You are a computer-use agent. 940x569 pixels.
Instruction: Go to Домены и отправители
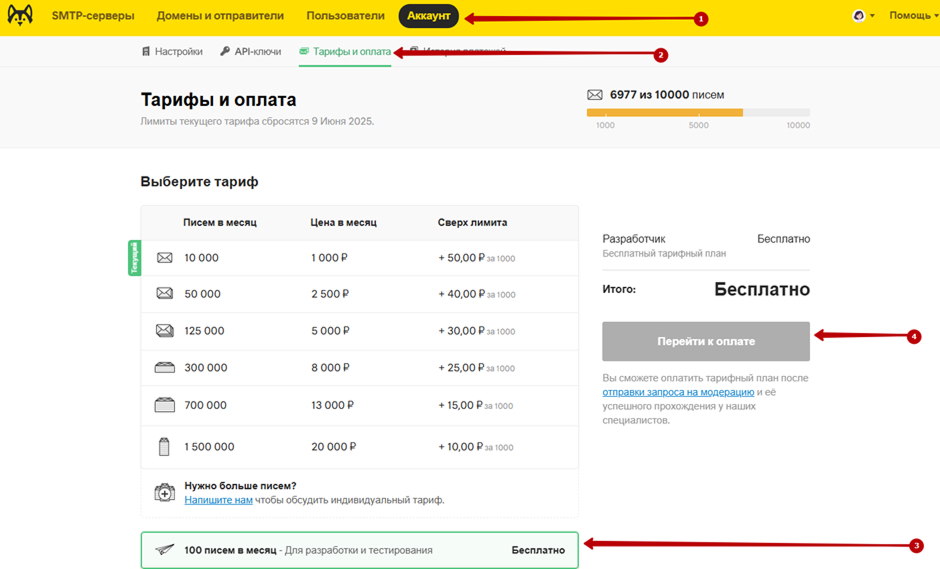point(220,16)
